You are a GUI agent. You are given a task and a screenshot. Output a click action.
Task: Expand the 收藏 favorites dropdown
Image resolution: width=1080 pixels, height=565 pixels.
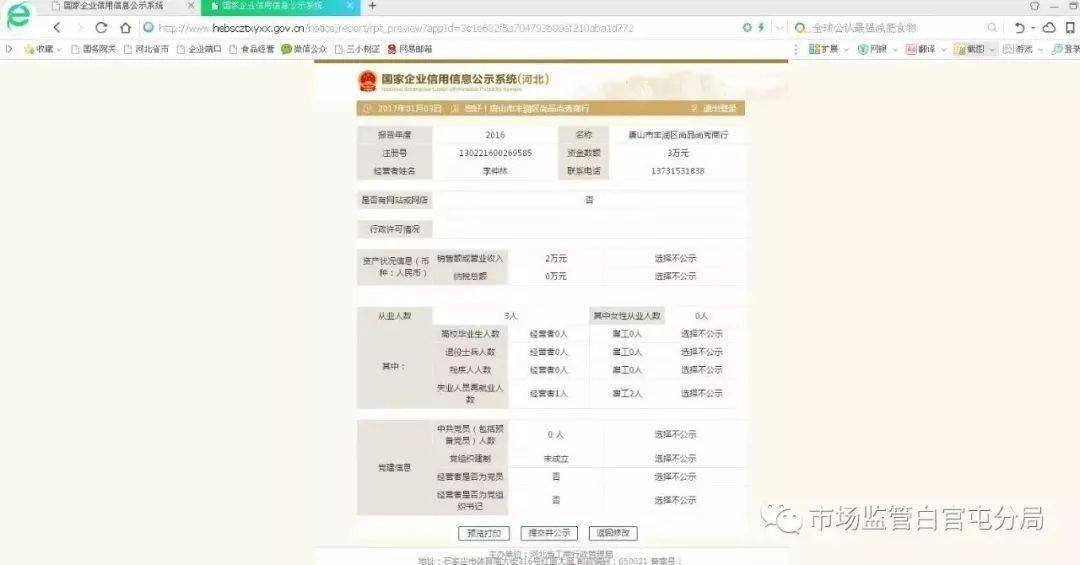click(59, 50)
